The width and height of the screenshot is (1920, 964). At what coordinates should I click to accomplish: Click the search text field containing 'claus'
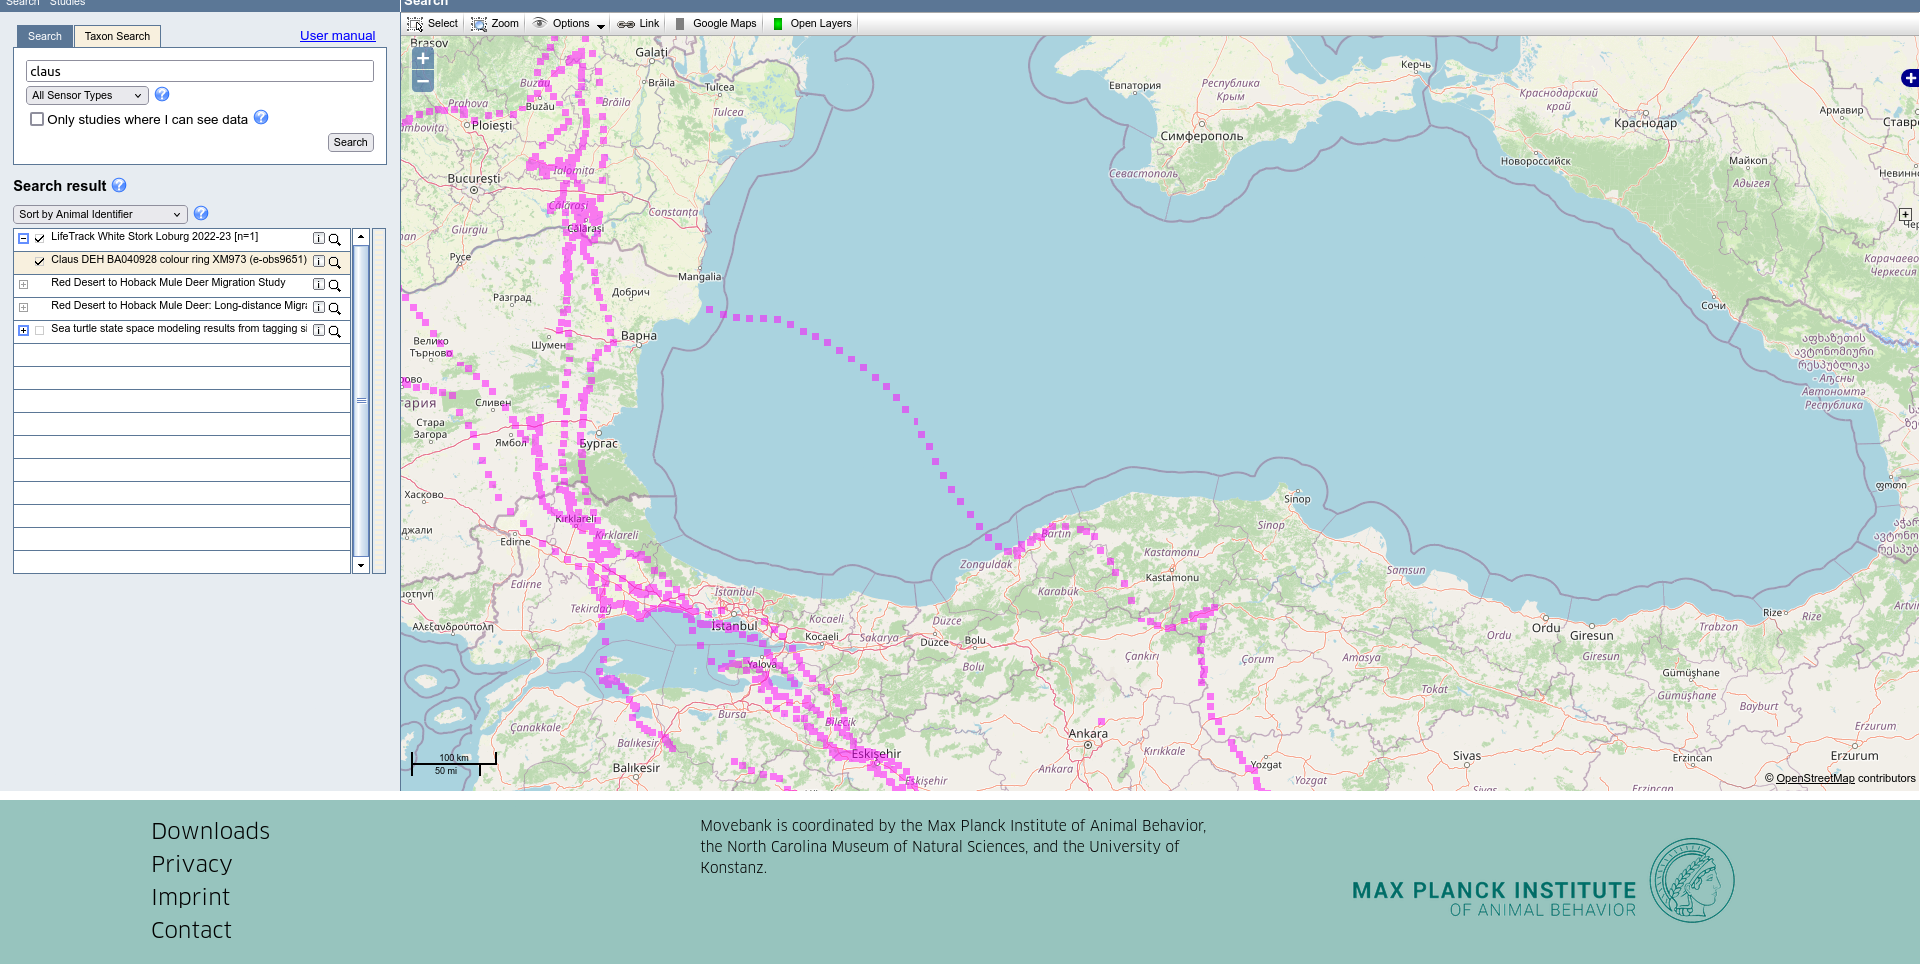200,71
